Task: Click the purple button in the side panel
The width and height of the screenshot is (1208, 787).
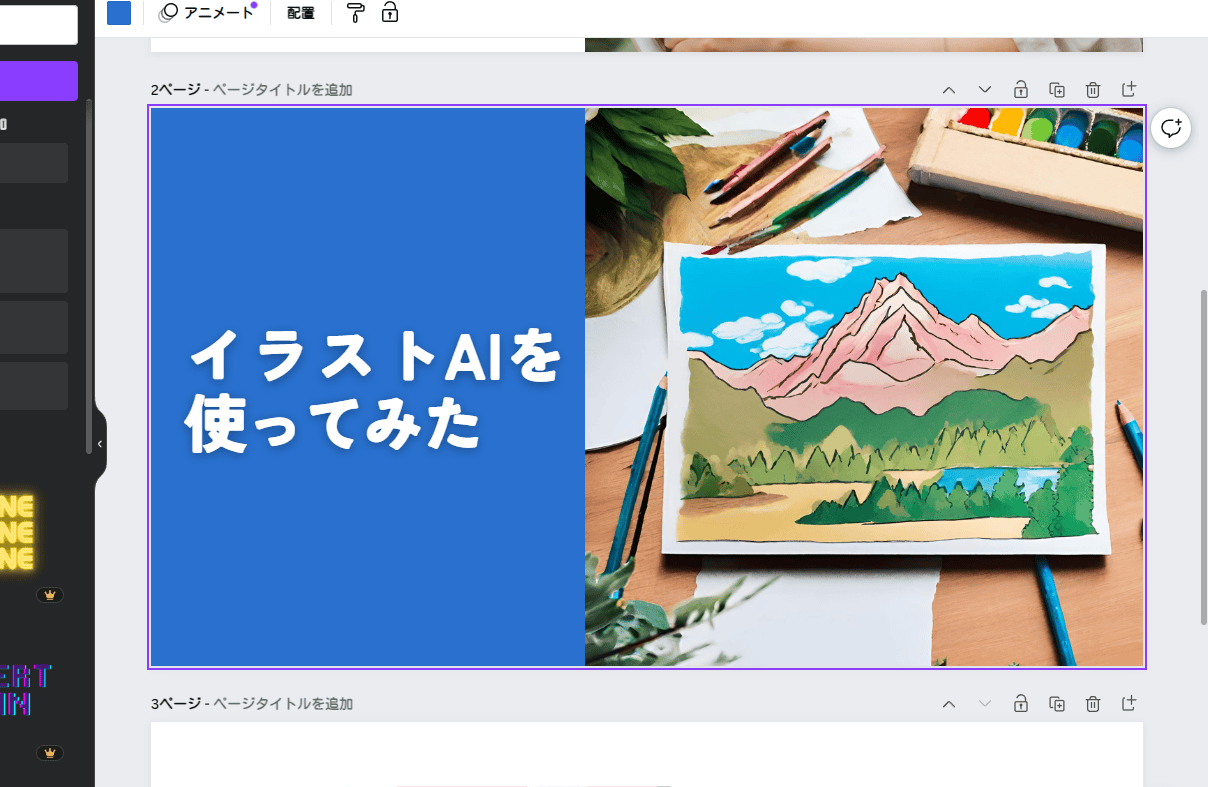Action: click(x=39, y=81)
